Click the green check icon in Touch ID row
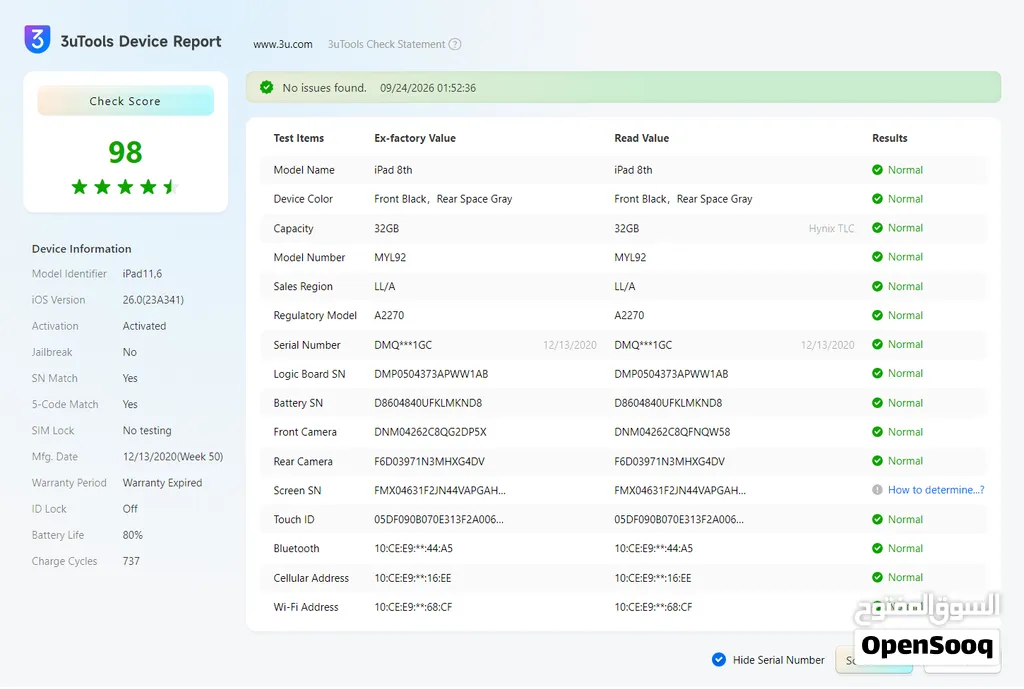The image size is (1024, 689). coord(877,519)
